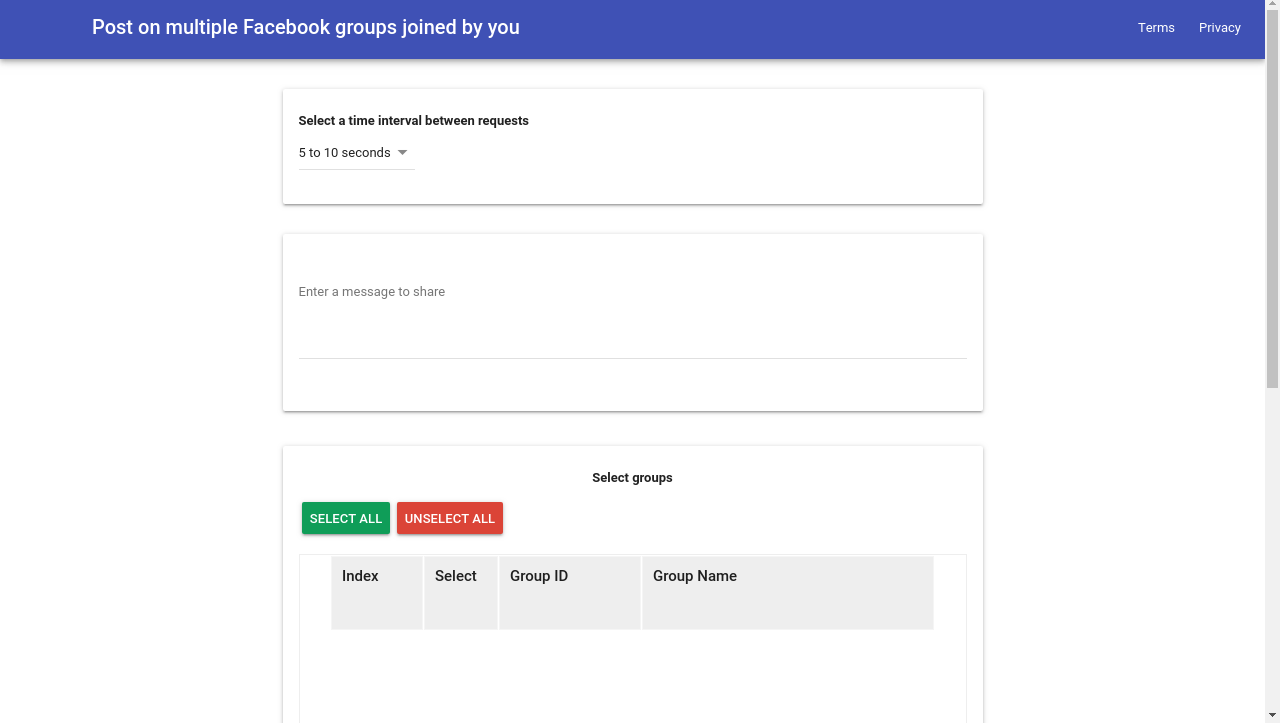This screenshot has width=1280, height=723.
Task: Open the time interval dropdown showing 5 to 10 seconds
Action: (x=356, y=153)
